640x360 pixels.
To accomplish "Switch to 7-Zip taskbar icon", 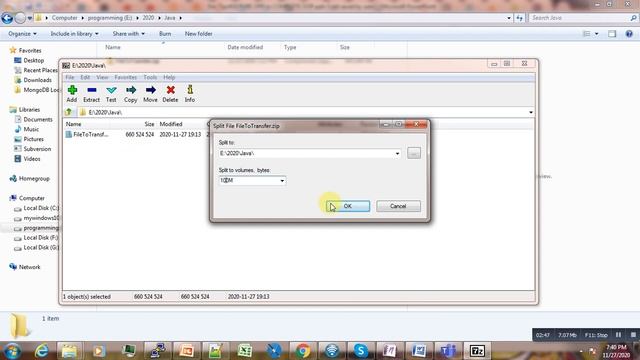I will (477, 351).
